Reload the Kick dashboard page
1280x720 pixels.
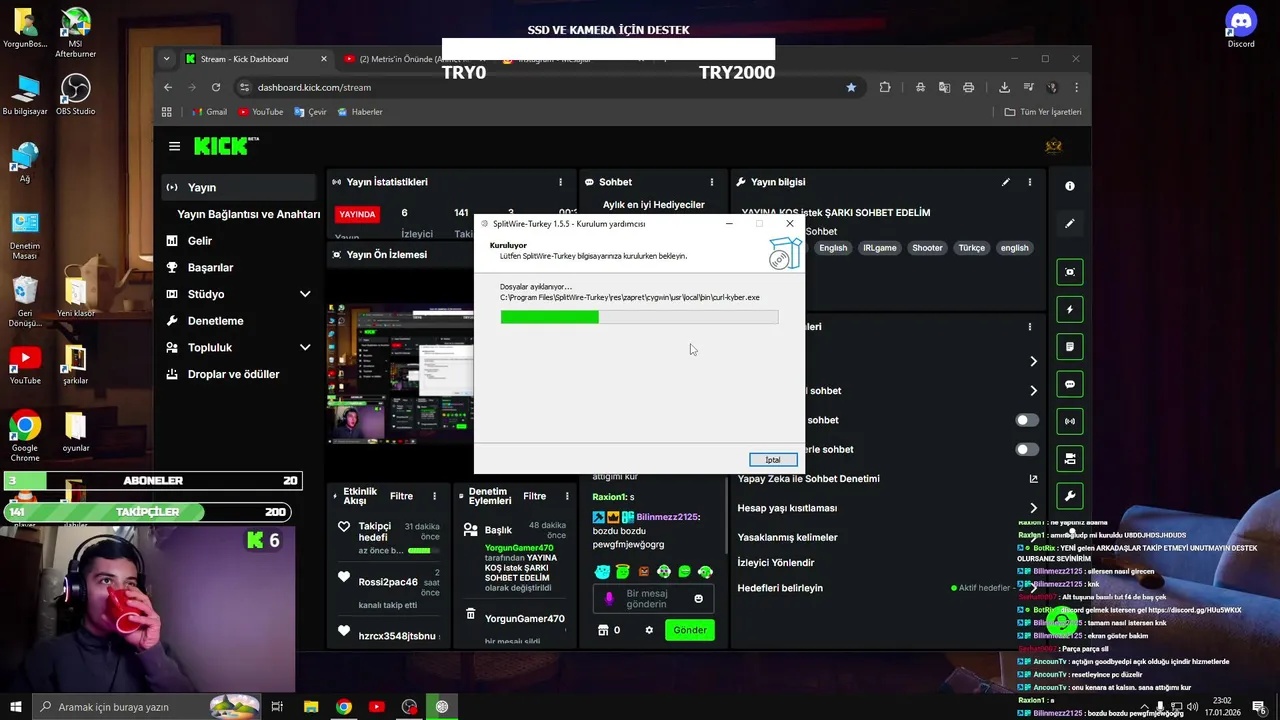point(216,87)
